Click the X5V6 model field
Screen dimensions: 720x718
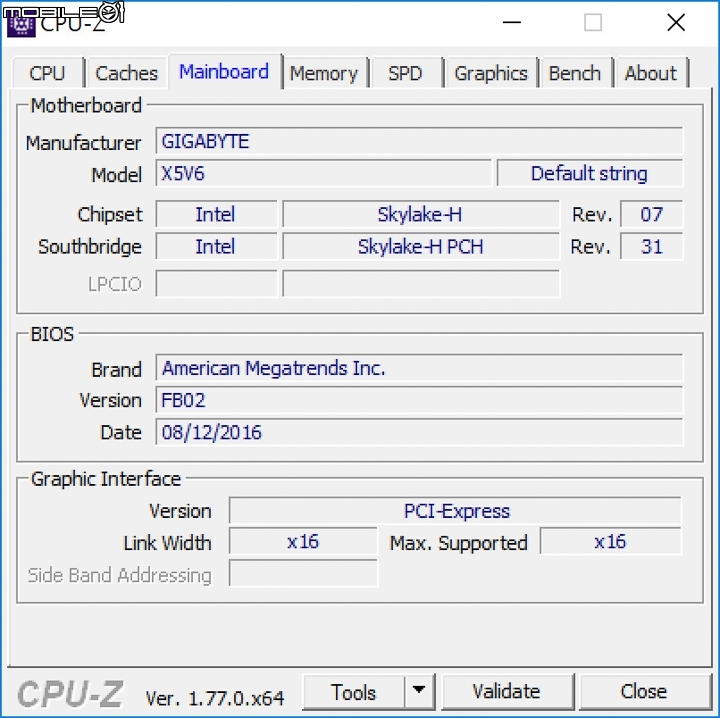pos(324,174)
